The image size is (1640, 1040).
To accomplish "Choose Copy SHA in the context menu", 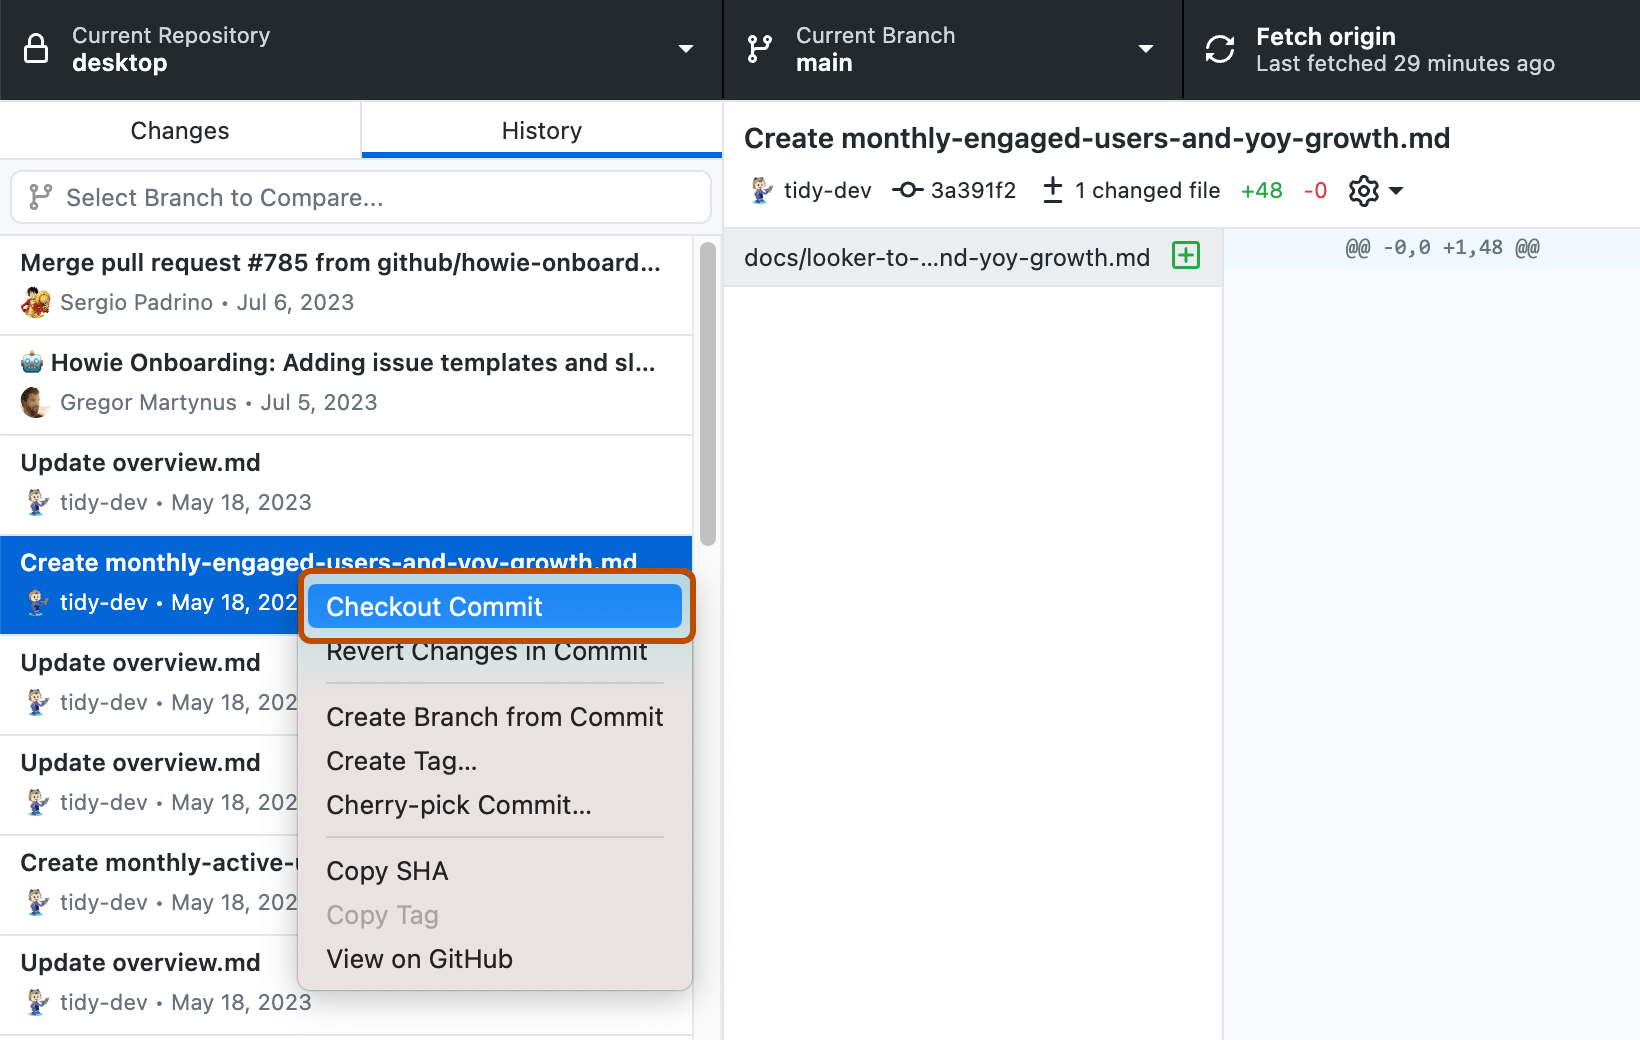I will [387, 870].
